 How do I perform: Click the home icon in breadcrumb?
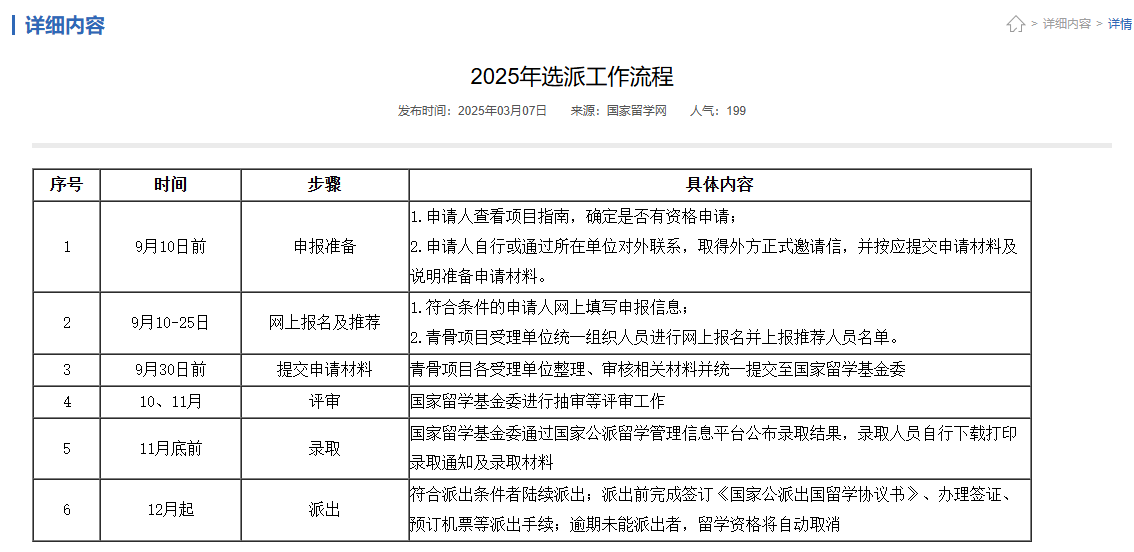(1015, 24)
